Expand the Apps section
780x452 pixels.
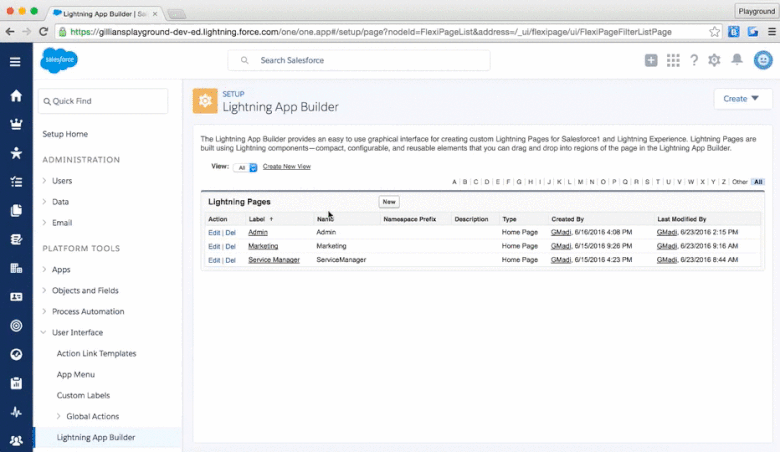[x=44, y=269]
